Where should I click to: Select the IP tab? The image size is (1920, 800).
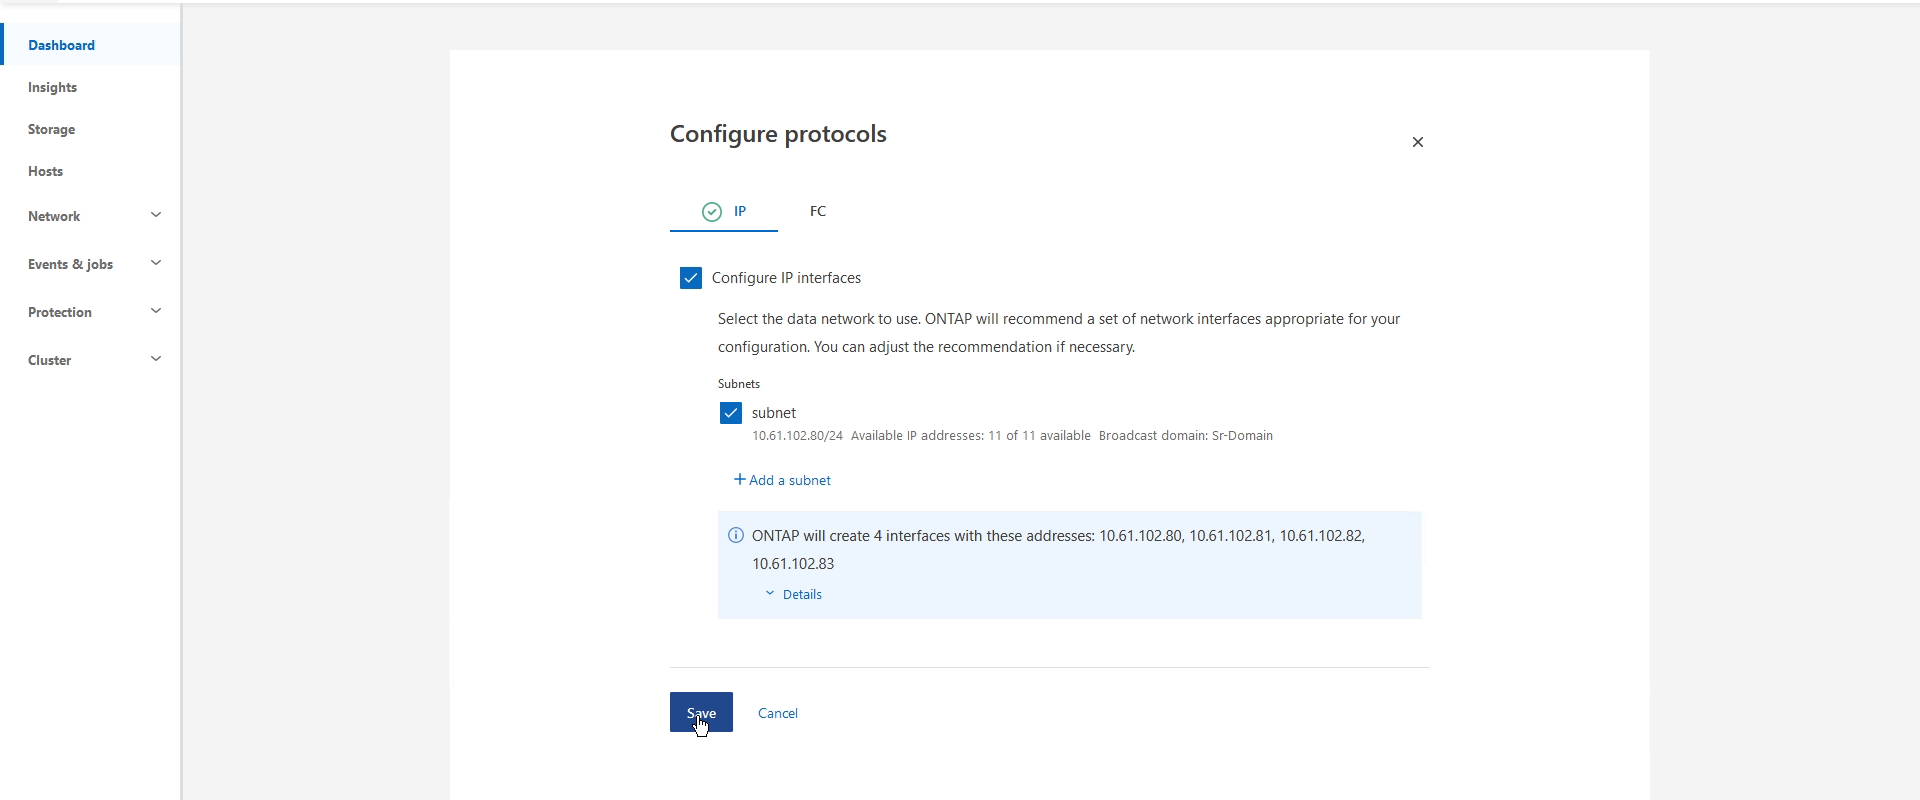pos(724,211)
